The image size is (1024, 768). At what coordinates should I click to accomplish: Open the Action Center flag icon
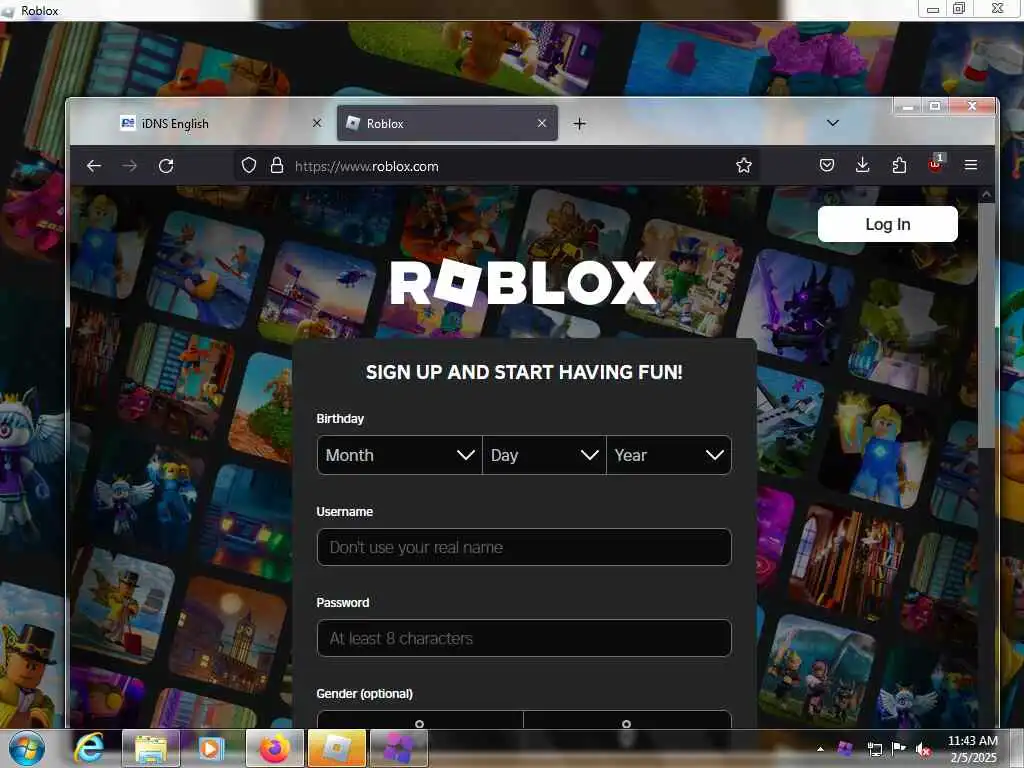[x=899, y=748]
